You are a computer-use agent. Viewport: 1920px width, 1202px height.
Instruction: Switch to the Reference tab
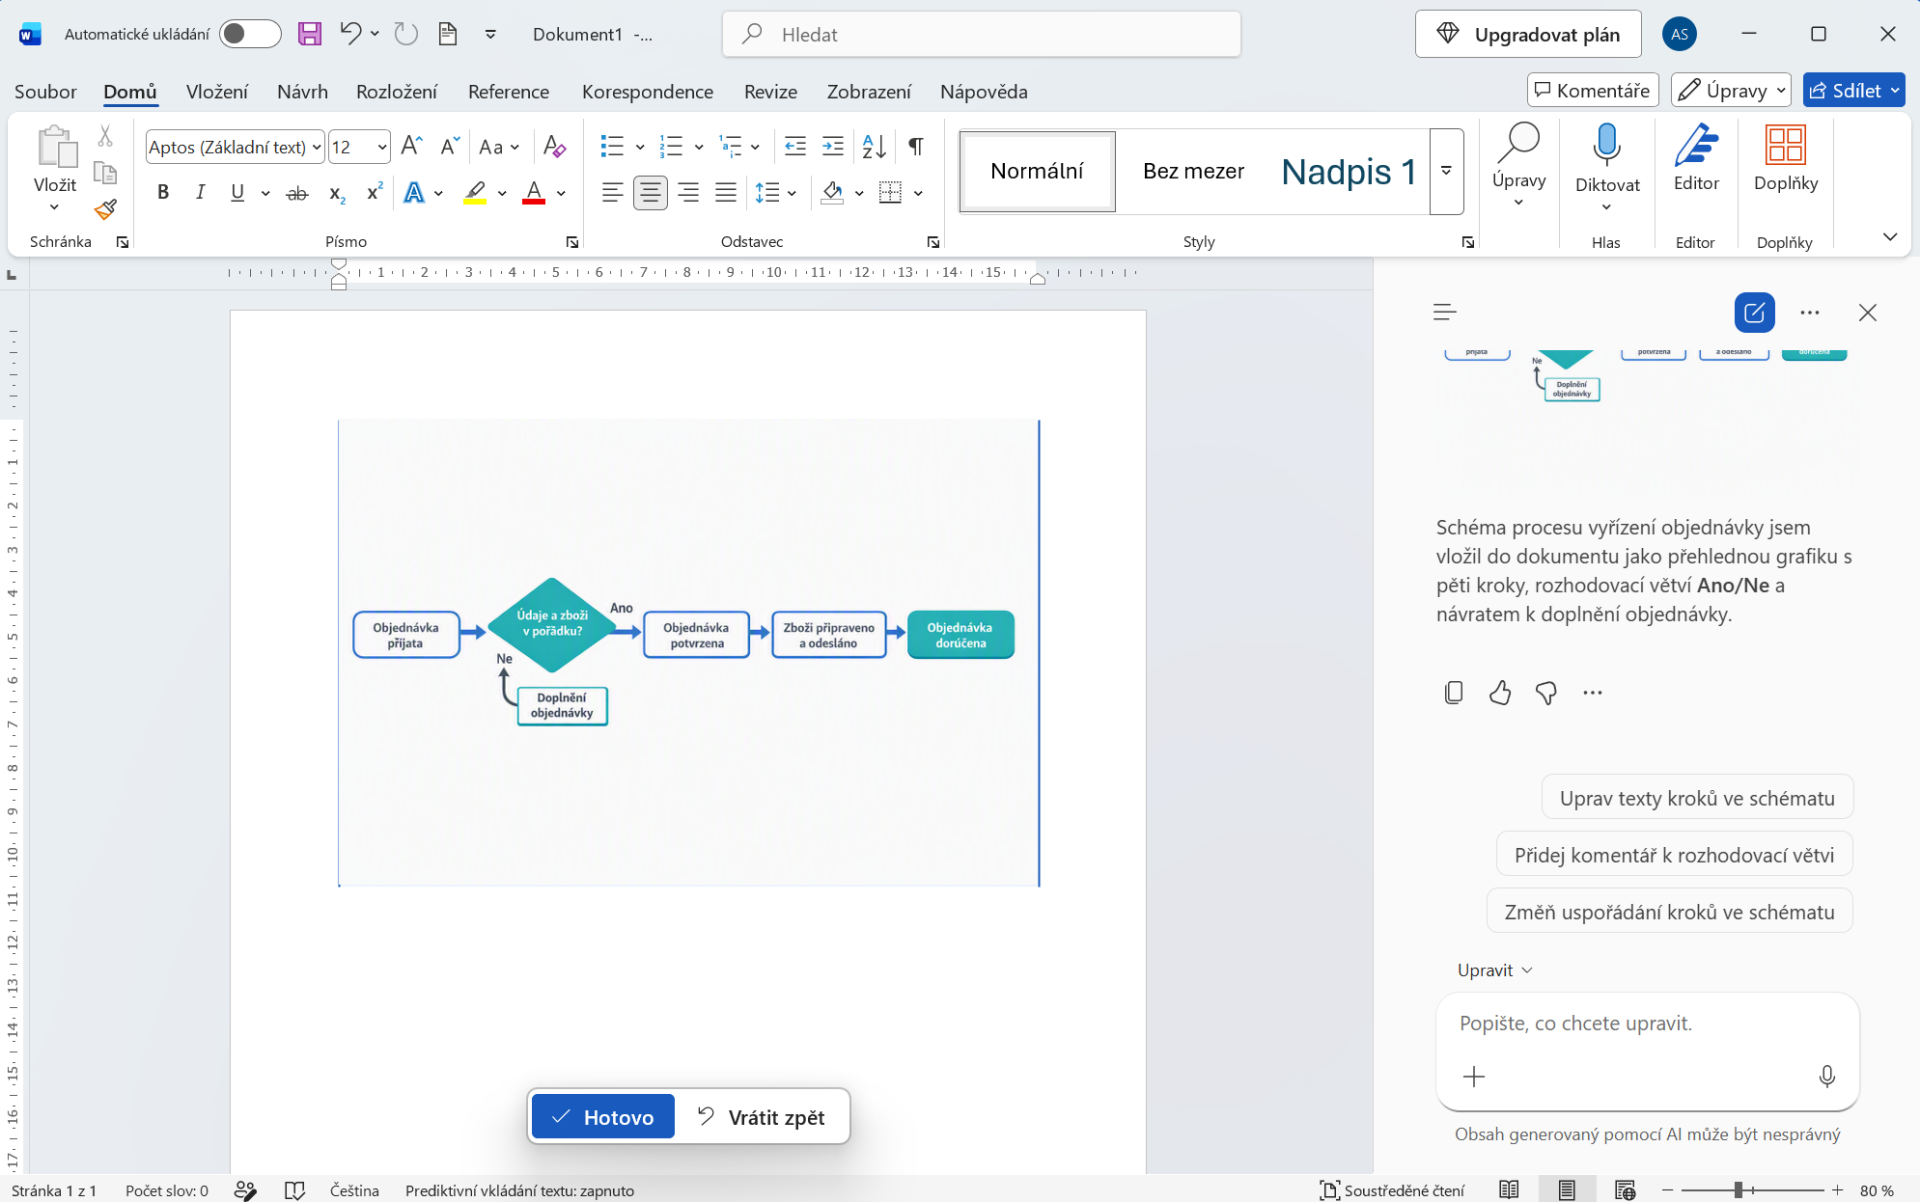click(508, 91)
